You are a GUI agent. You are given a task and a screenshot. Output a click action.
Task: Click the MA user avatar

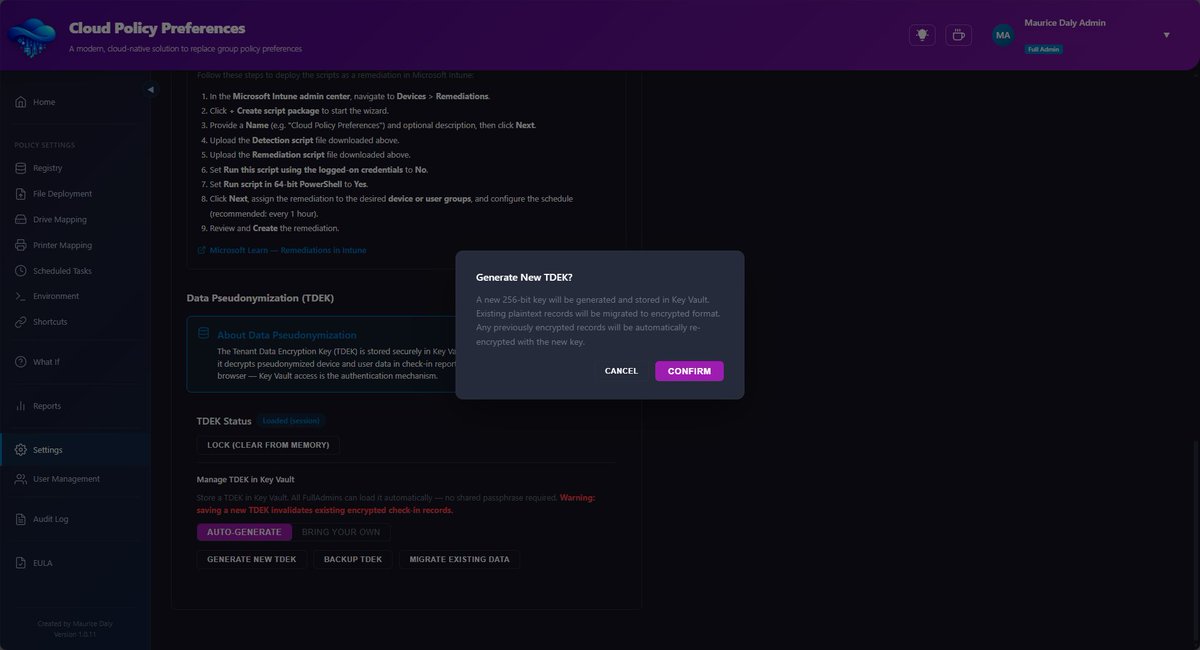[x=1003, y=35]
